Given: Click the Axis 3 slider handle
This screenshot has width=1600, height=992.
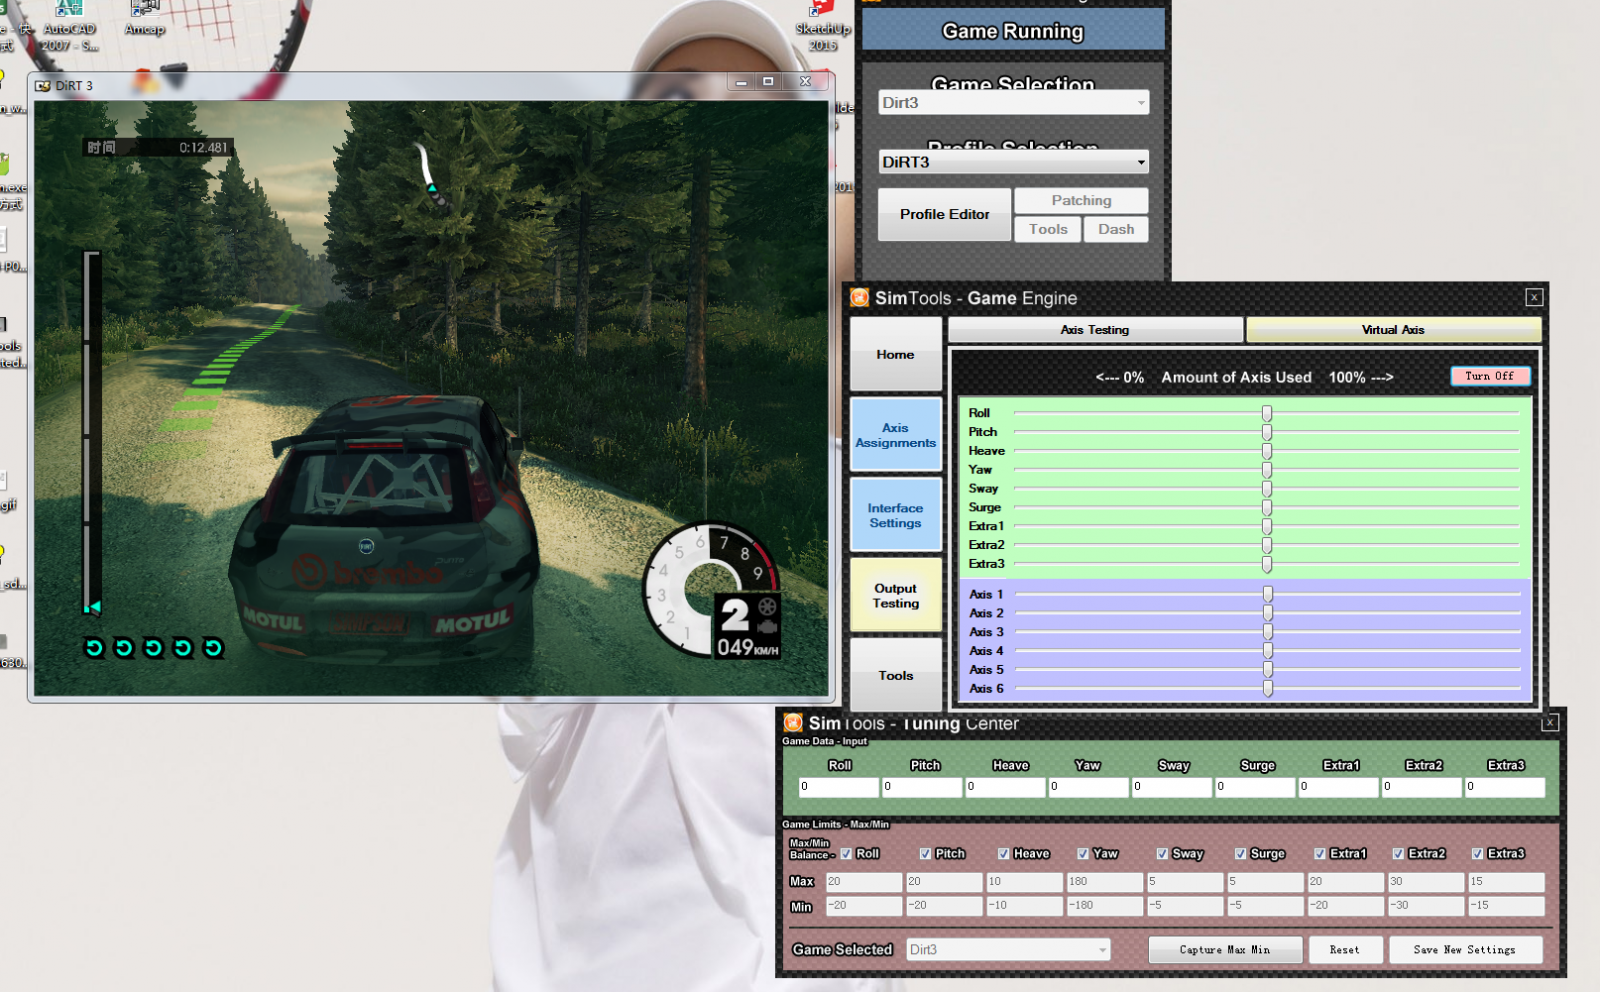Looking at the screenshot, I should coord(1268,632).
